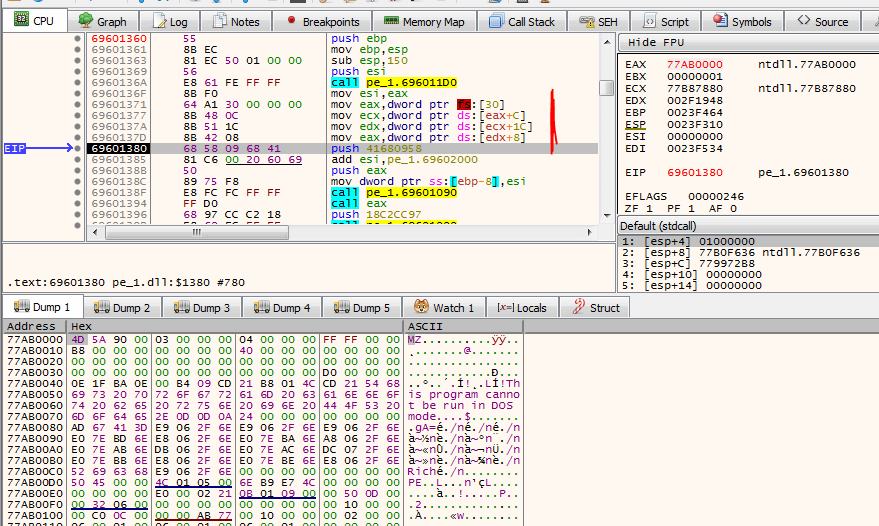879x526 pixels.
Task: Click the Notes tab notepad icon
Action: point(220,21)
